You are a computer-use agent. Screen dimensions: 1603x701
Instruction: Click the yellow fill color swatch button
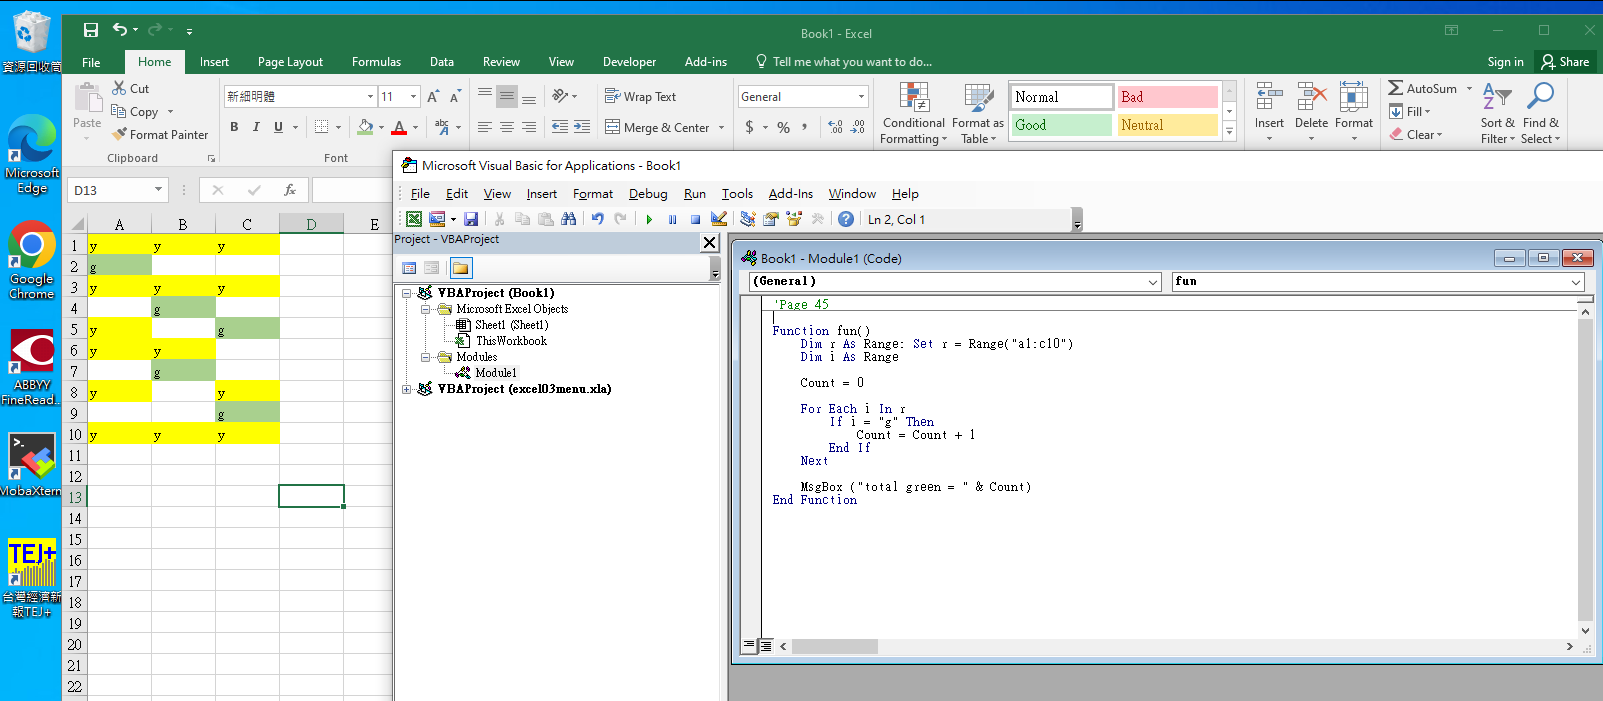pyautogui.click(x=365, y=127)
